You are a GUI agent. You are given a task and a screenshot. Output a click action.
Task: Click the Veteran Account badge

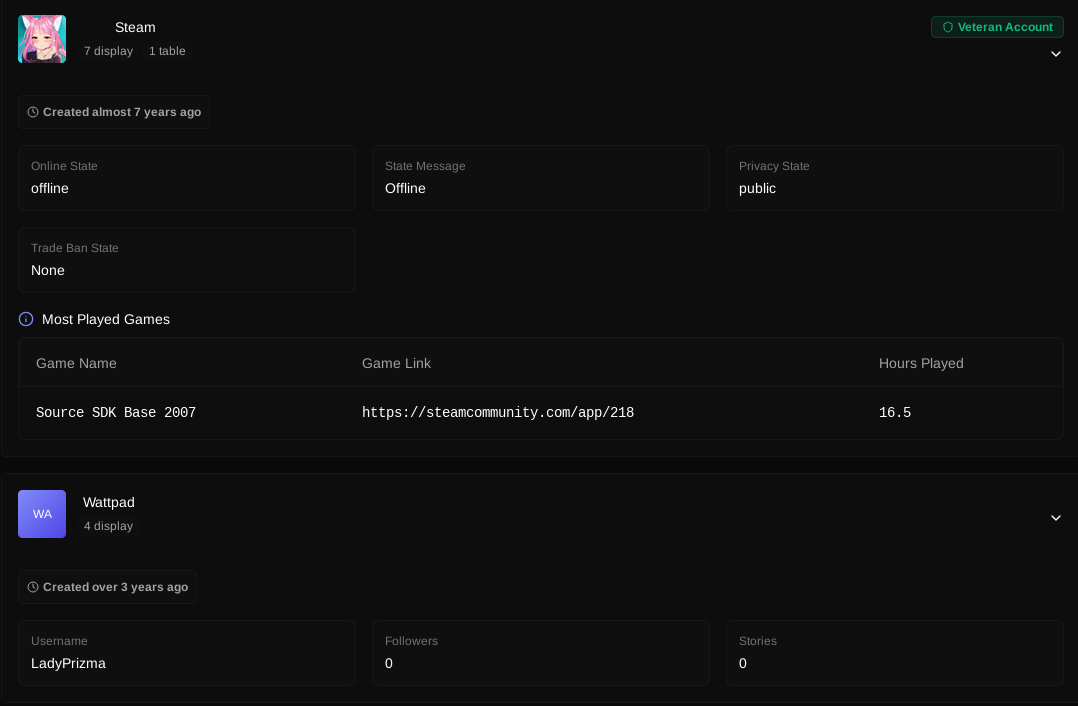tap(997, 27)
